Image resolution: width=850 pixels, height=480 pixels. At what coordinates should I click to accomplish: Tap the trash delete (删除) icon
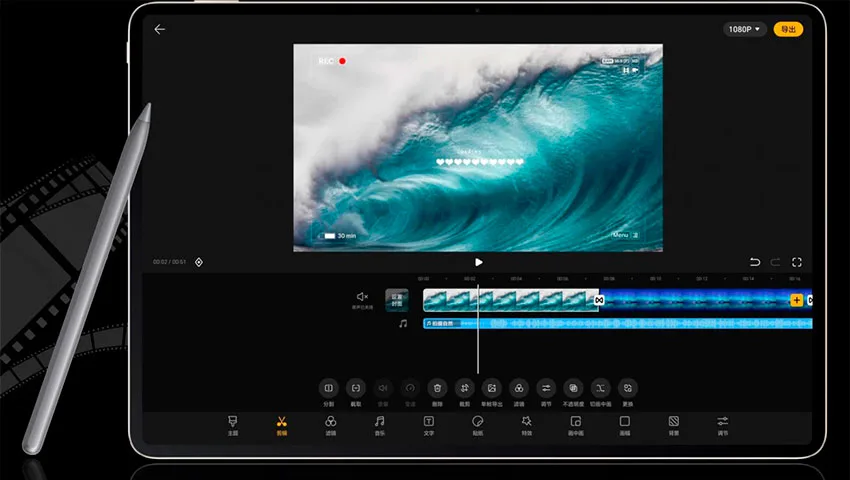(437, 388)
